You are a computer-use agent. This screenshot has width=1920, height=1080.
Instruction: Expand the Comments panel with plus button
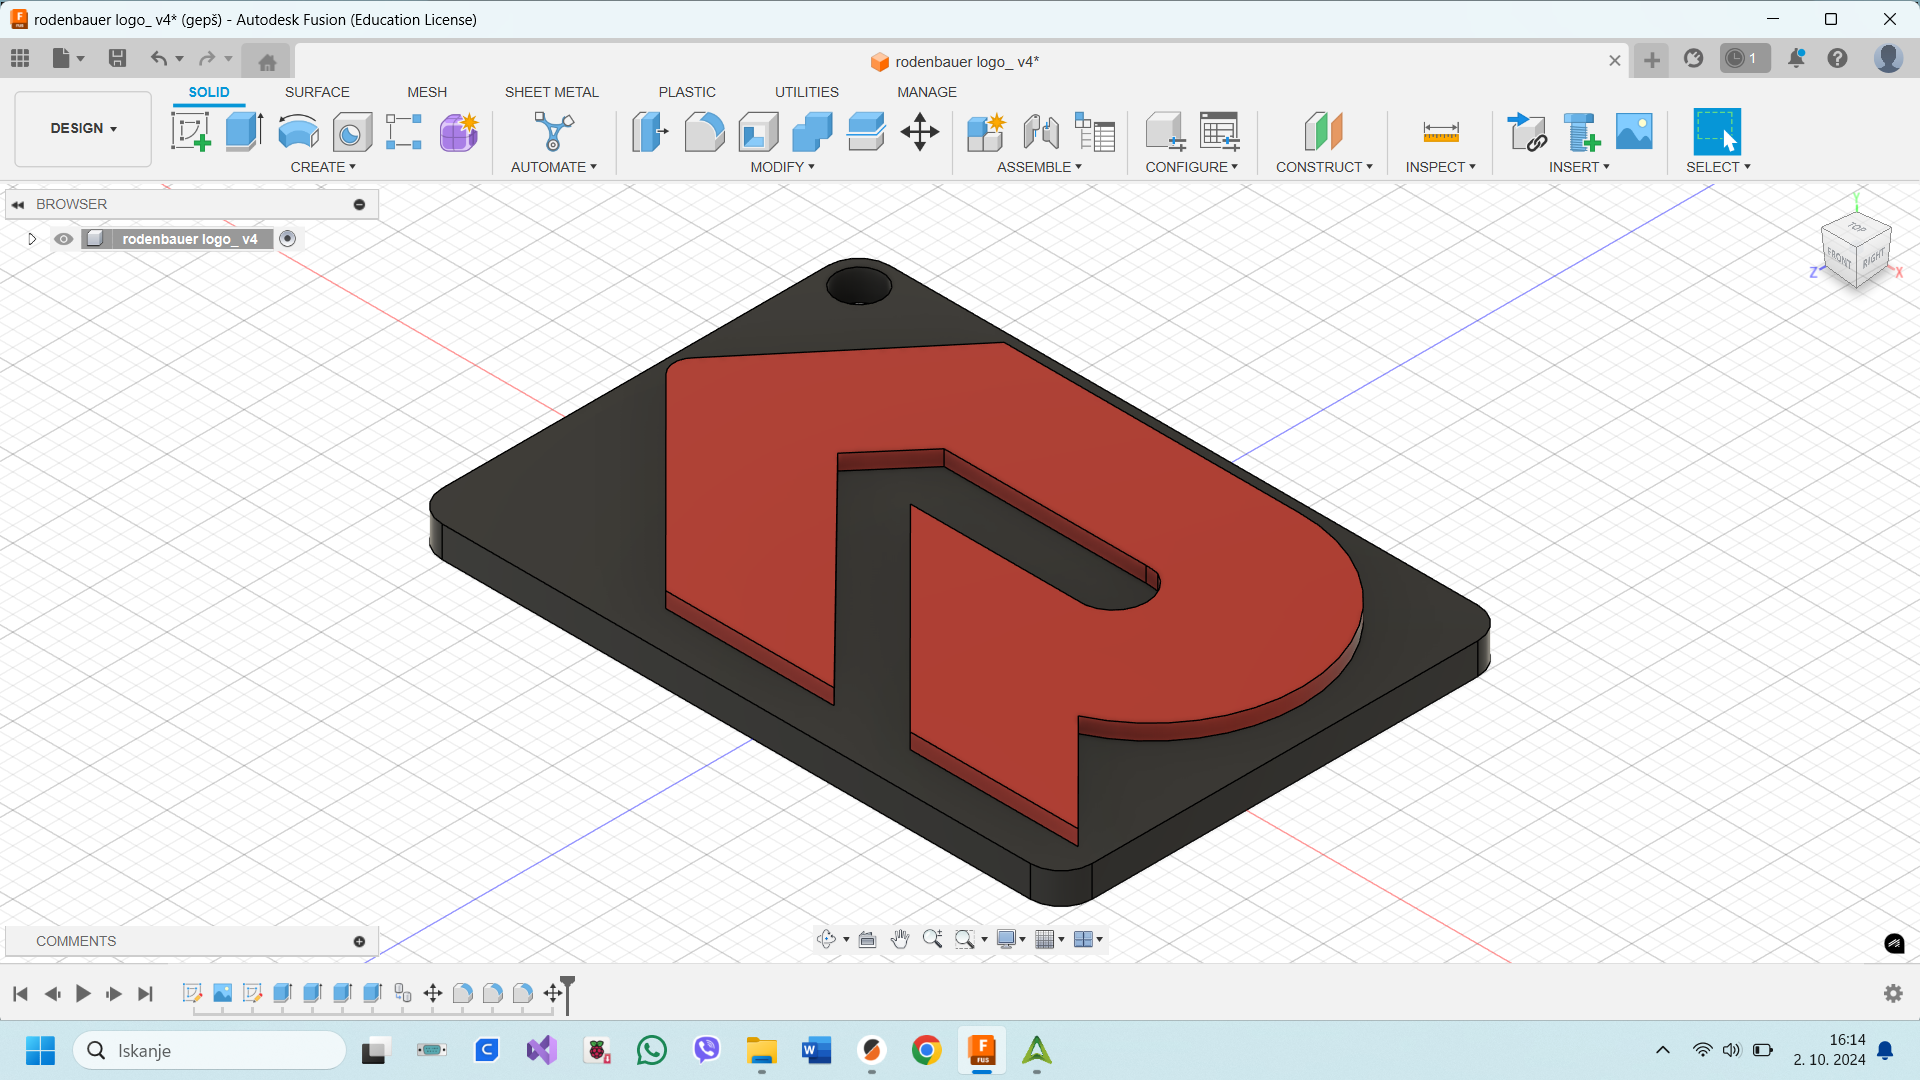[359, 942]
